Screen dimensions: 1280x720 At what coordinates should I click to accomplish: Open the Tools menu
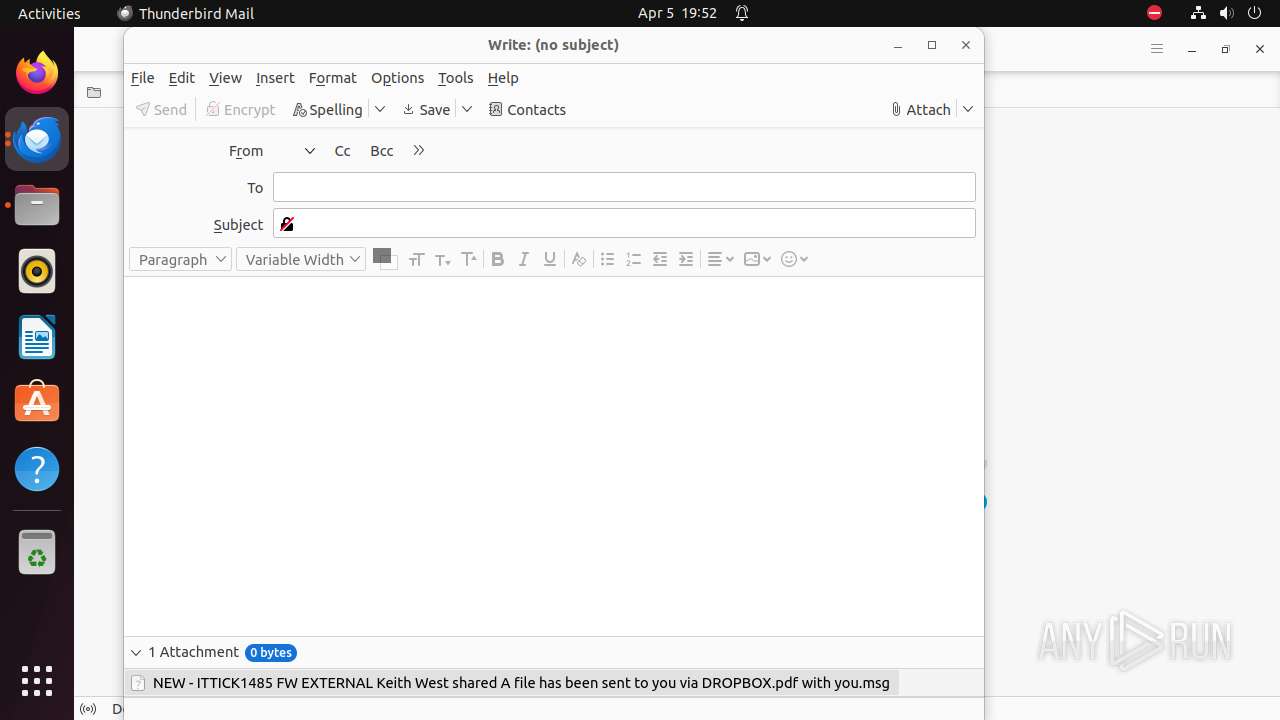455,78
